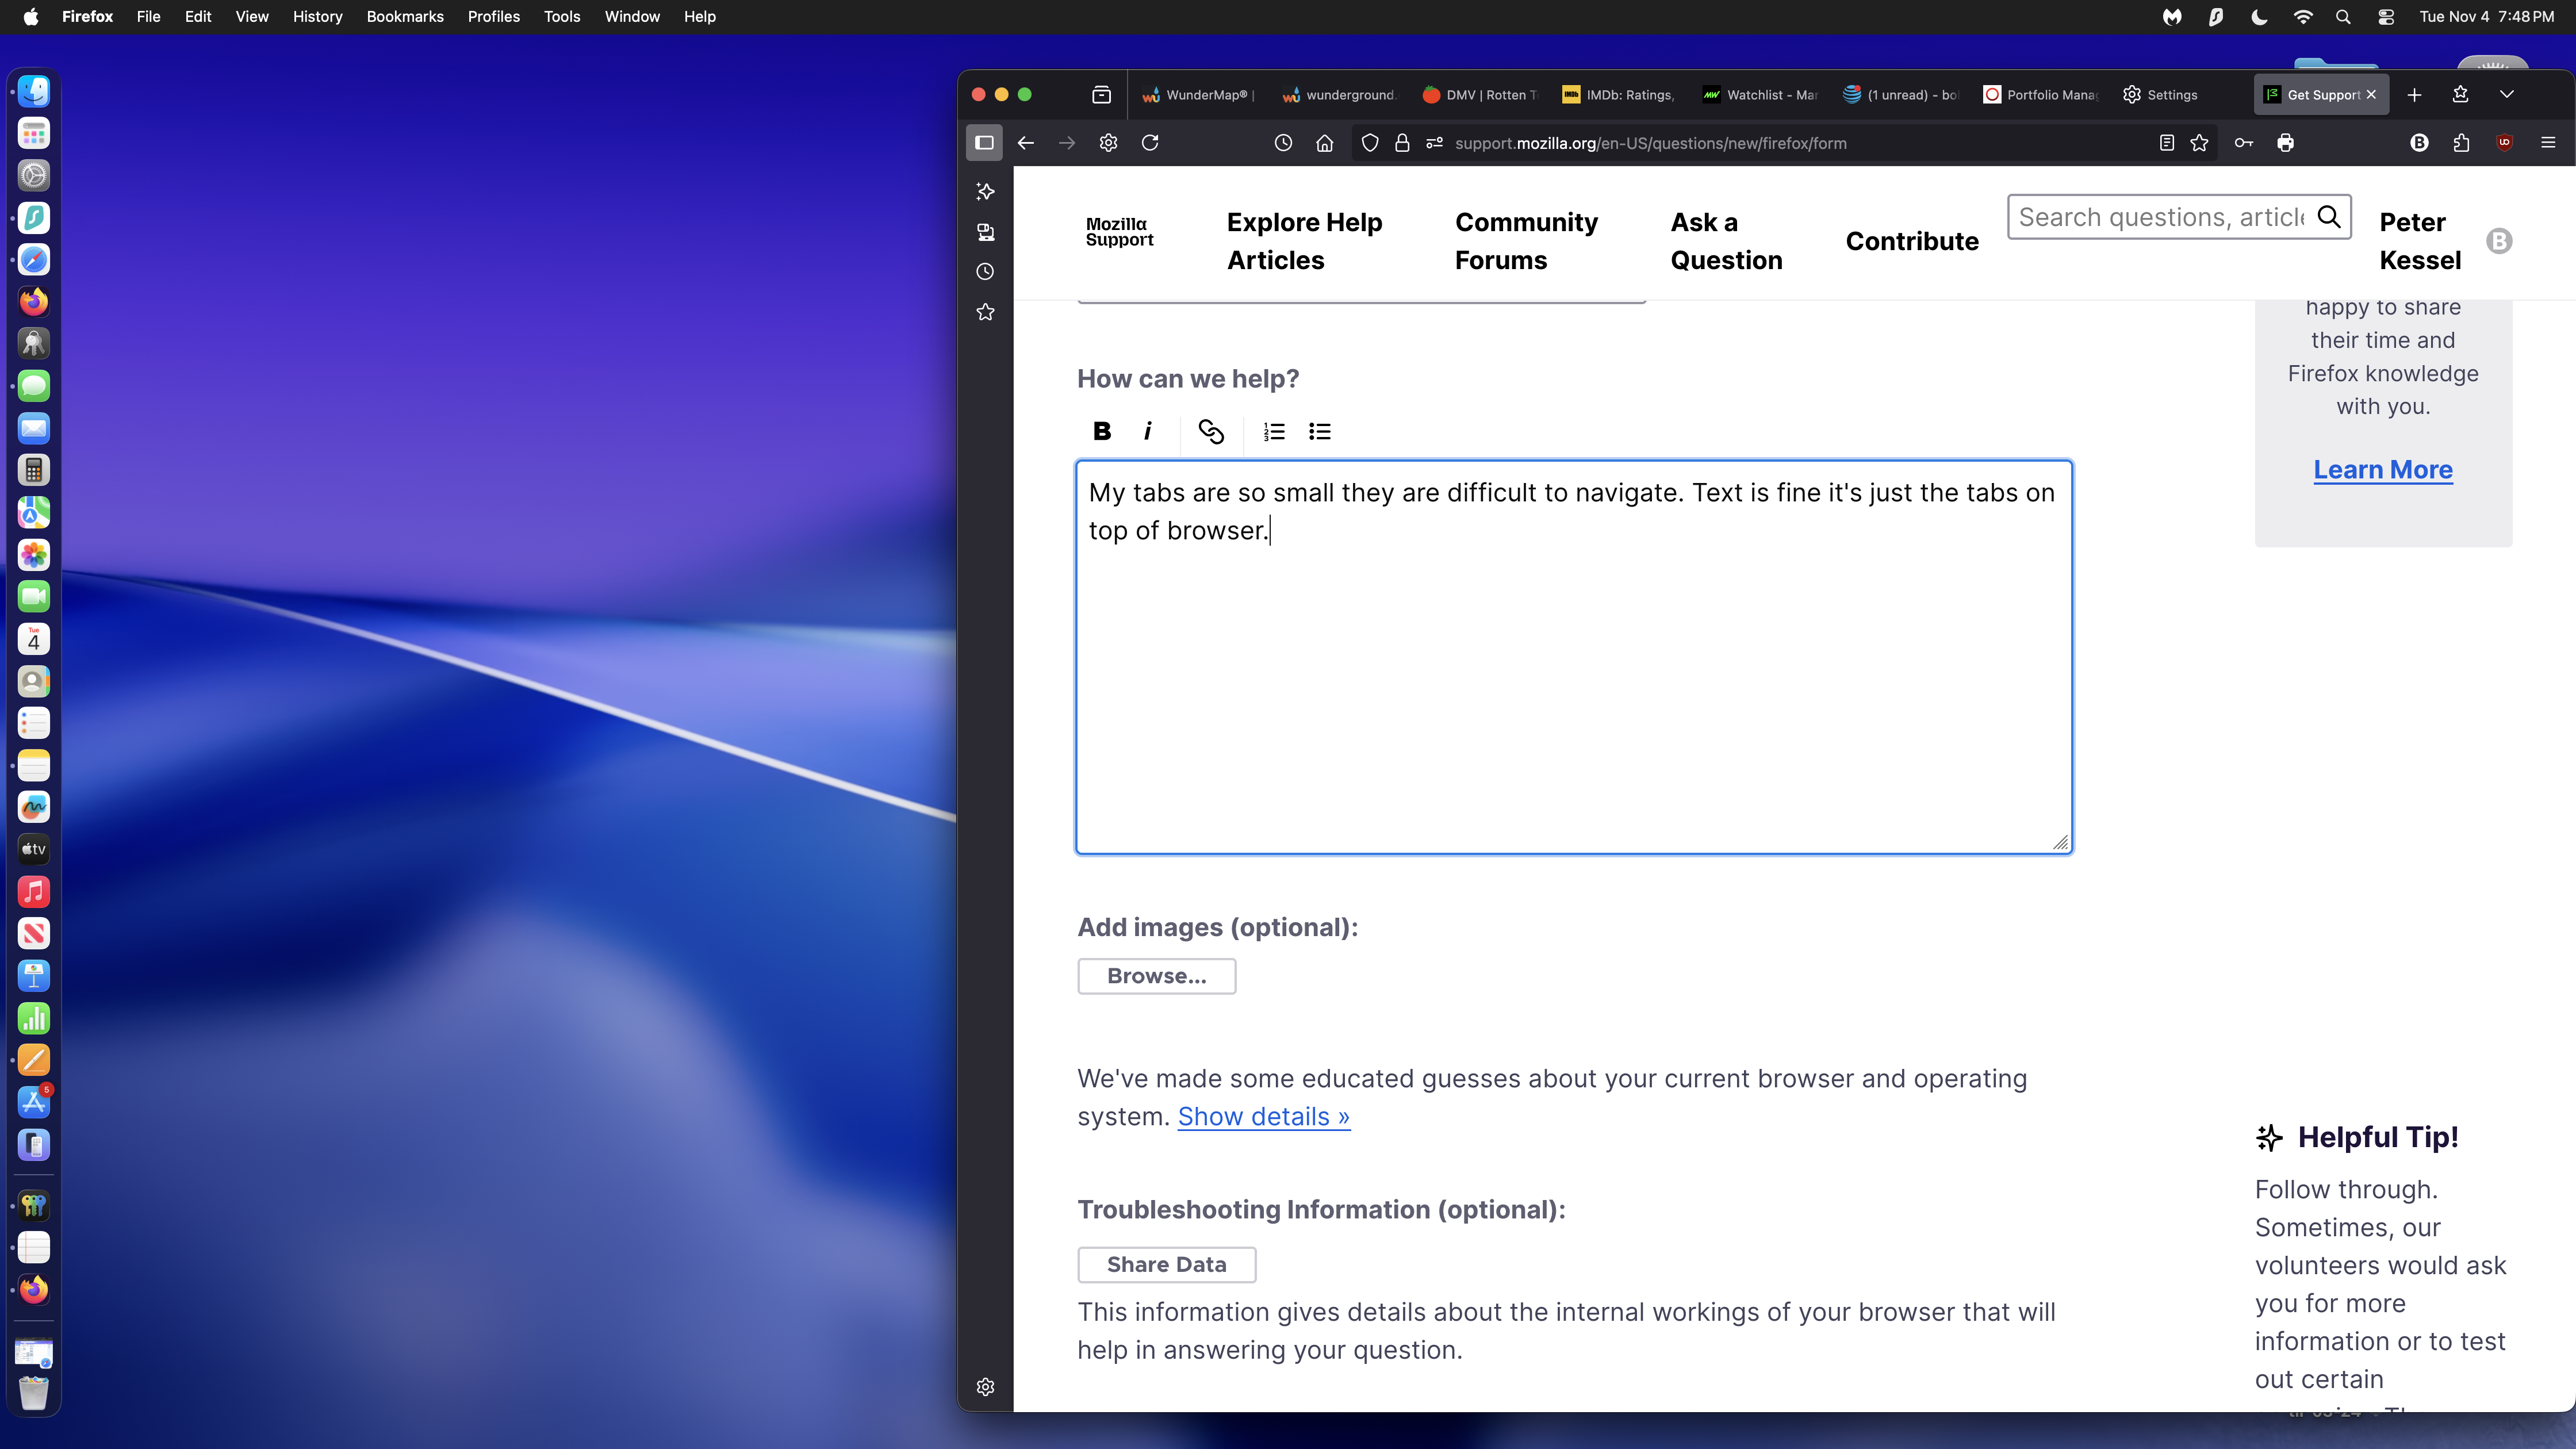
Task: Open the Firefox extensions puzzle icon
Action: pyautogui.click(x=2461, y=143)
